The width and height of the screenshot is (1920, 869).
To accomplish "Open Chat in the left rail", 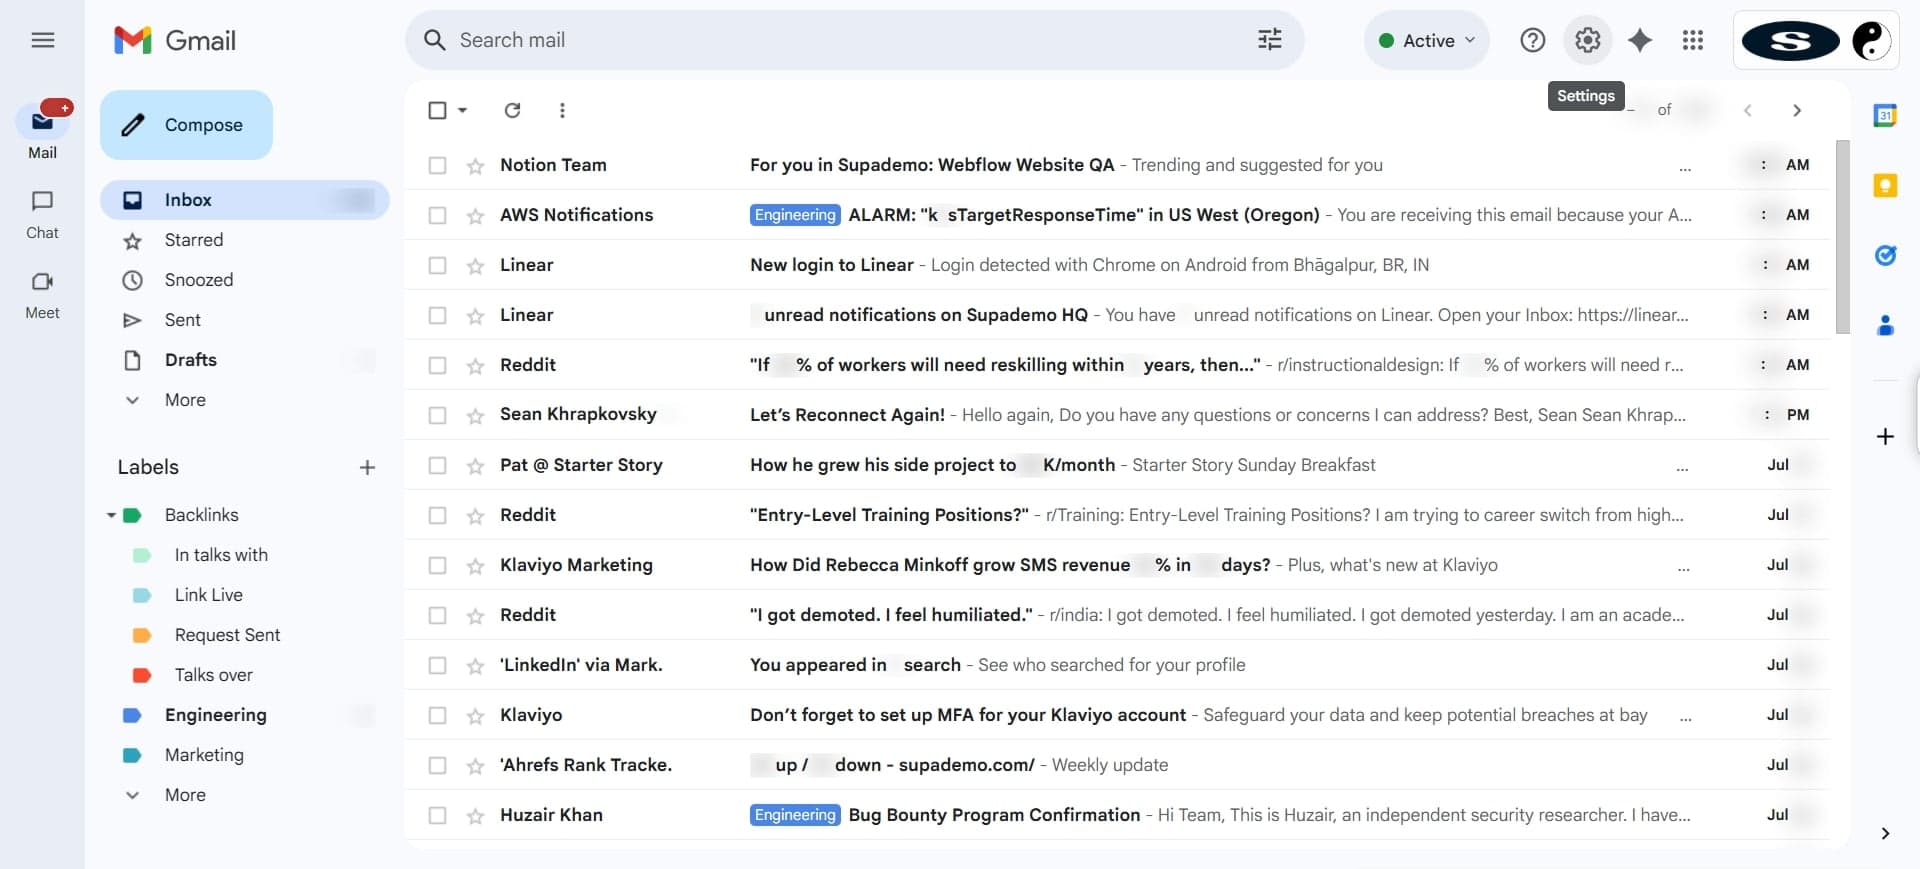I will (42, 214).
